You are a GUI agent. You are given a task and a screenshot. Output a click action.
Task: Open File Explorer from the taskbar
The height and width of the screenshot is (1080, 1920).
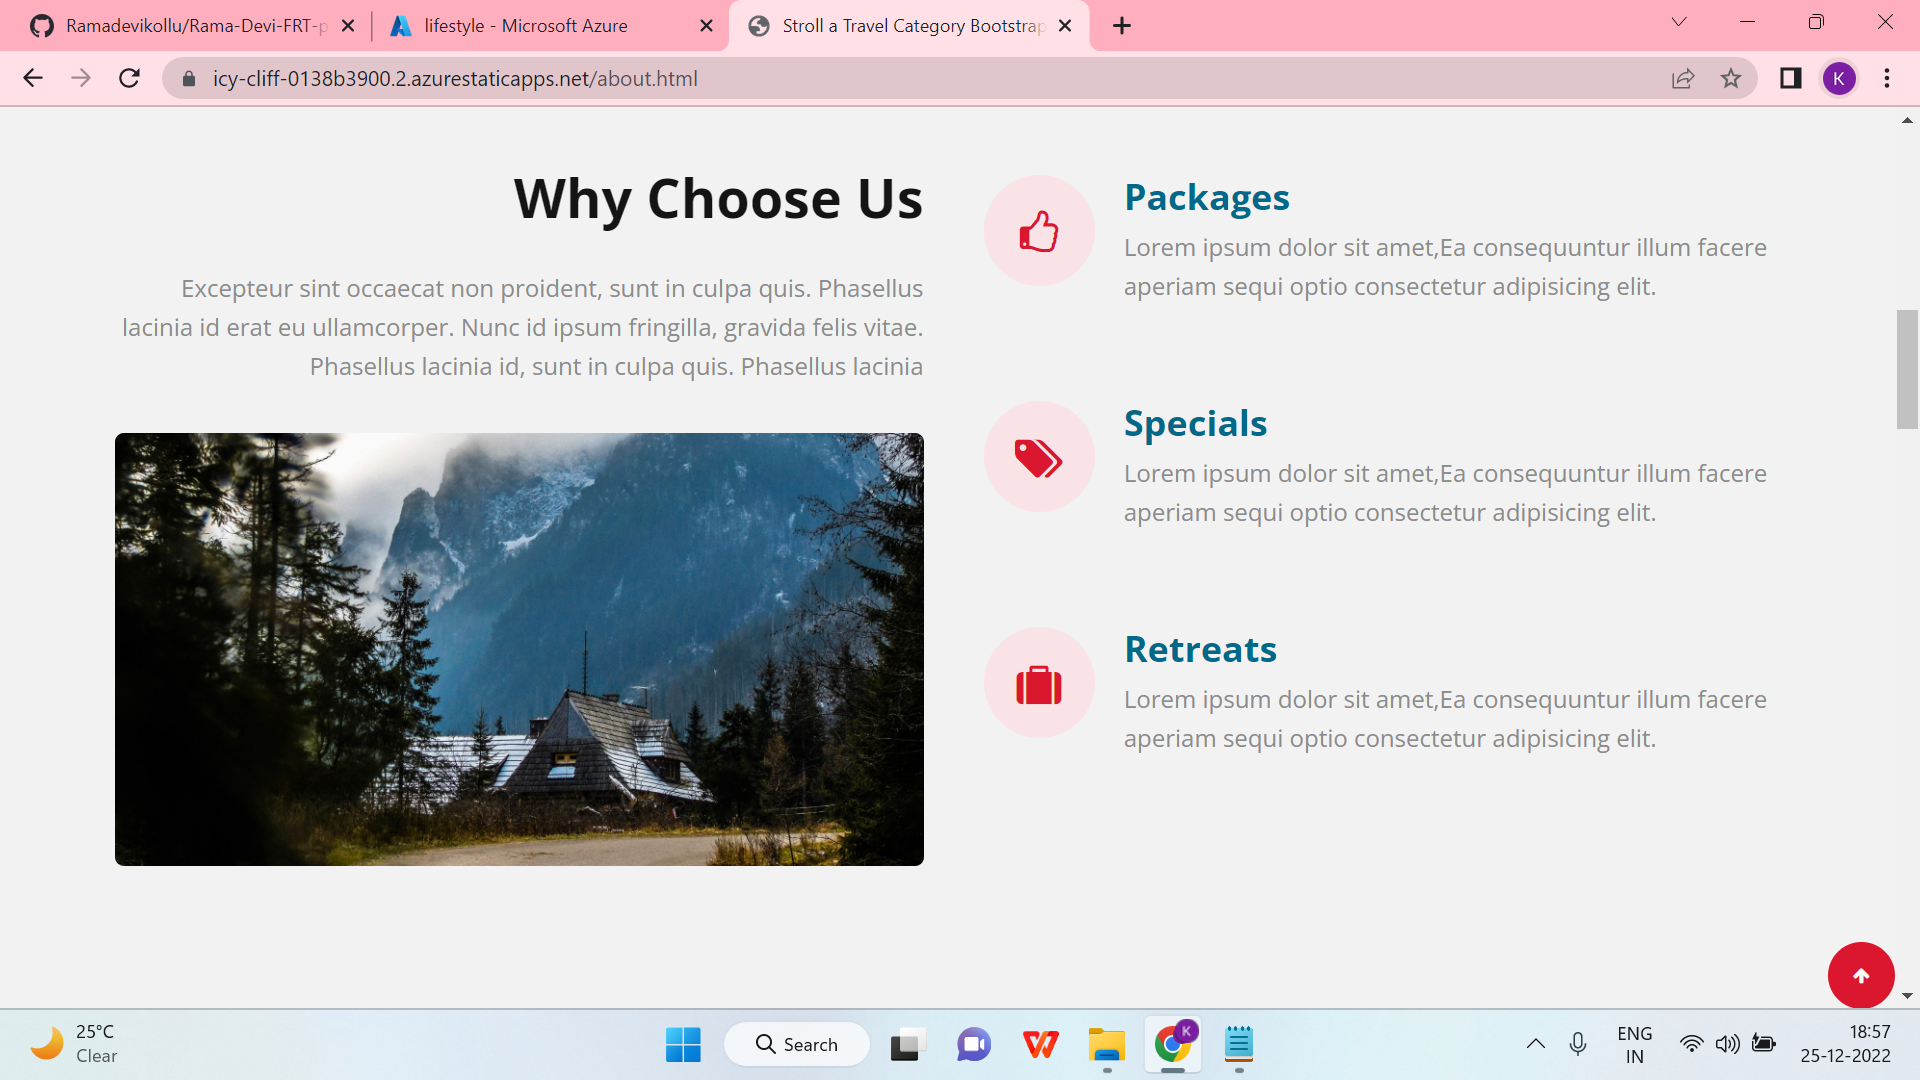1106,1045
